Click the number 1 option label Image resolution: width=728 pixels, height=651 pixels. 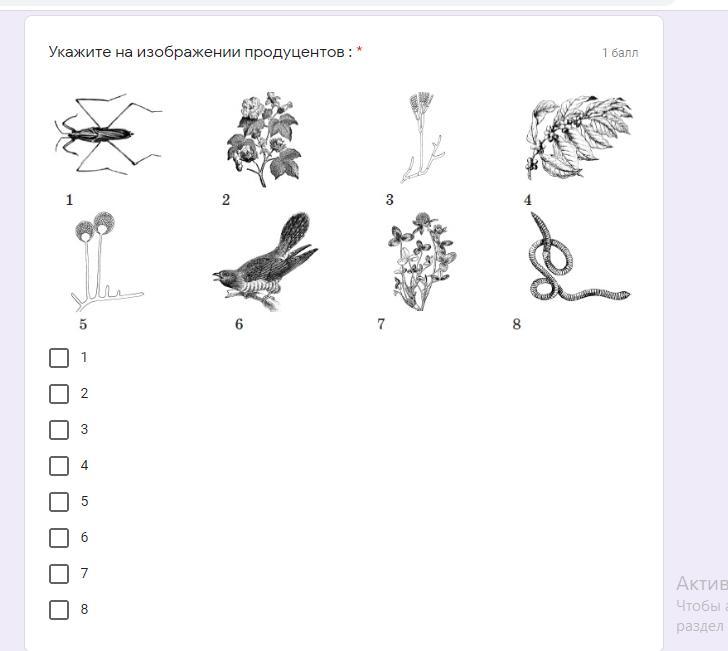coord(84,358)
